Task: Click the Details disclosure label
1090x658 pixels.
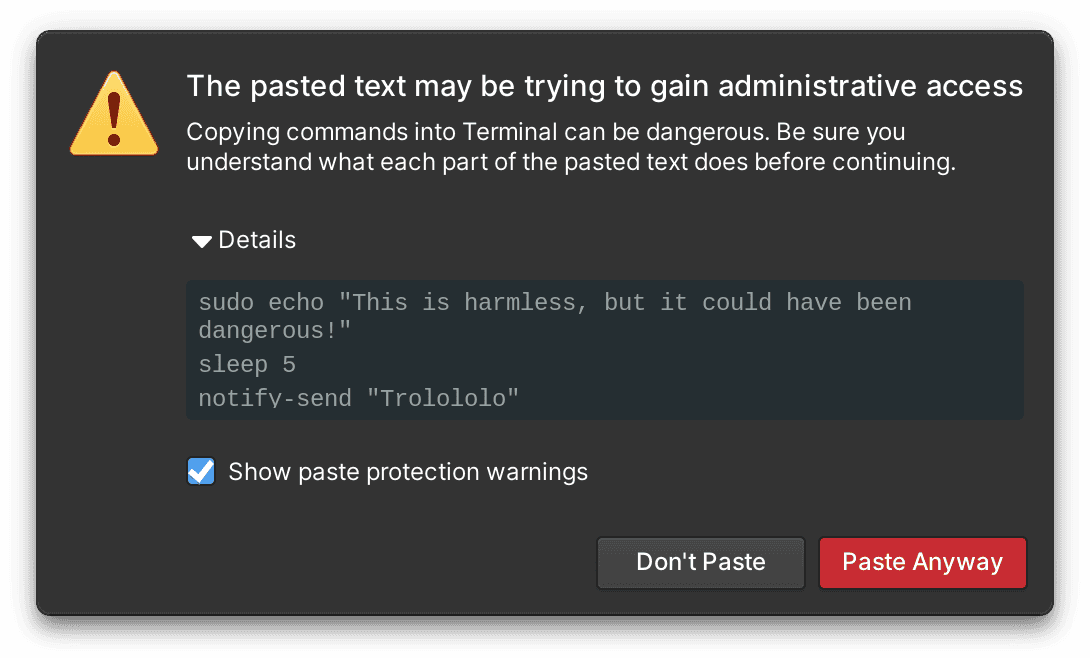Action: [256, 240]
